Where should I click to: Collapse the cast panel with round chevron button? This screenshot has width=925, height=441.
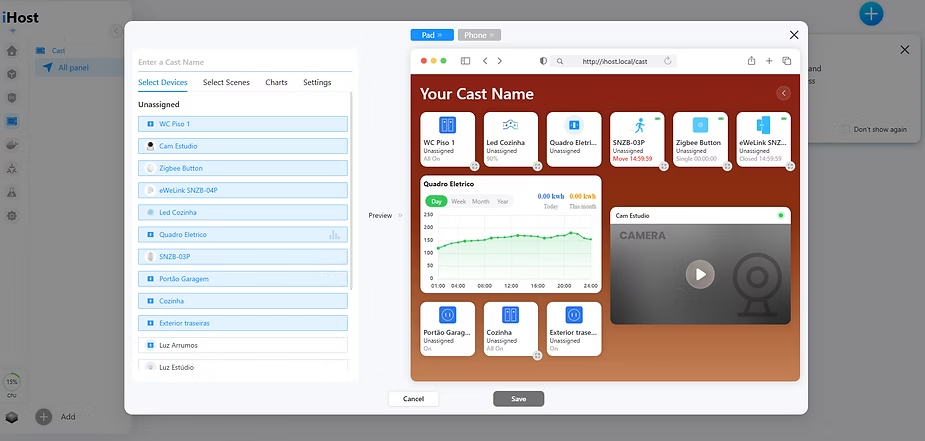pyautogui.click(x=783, y=93)
